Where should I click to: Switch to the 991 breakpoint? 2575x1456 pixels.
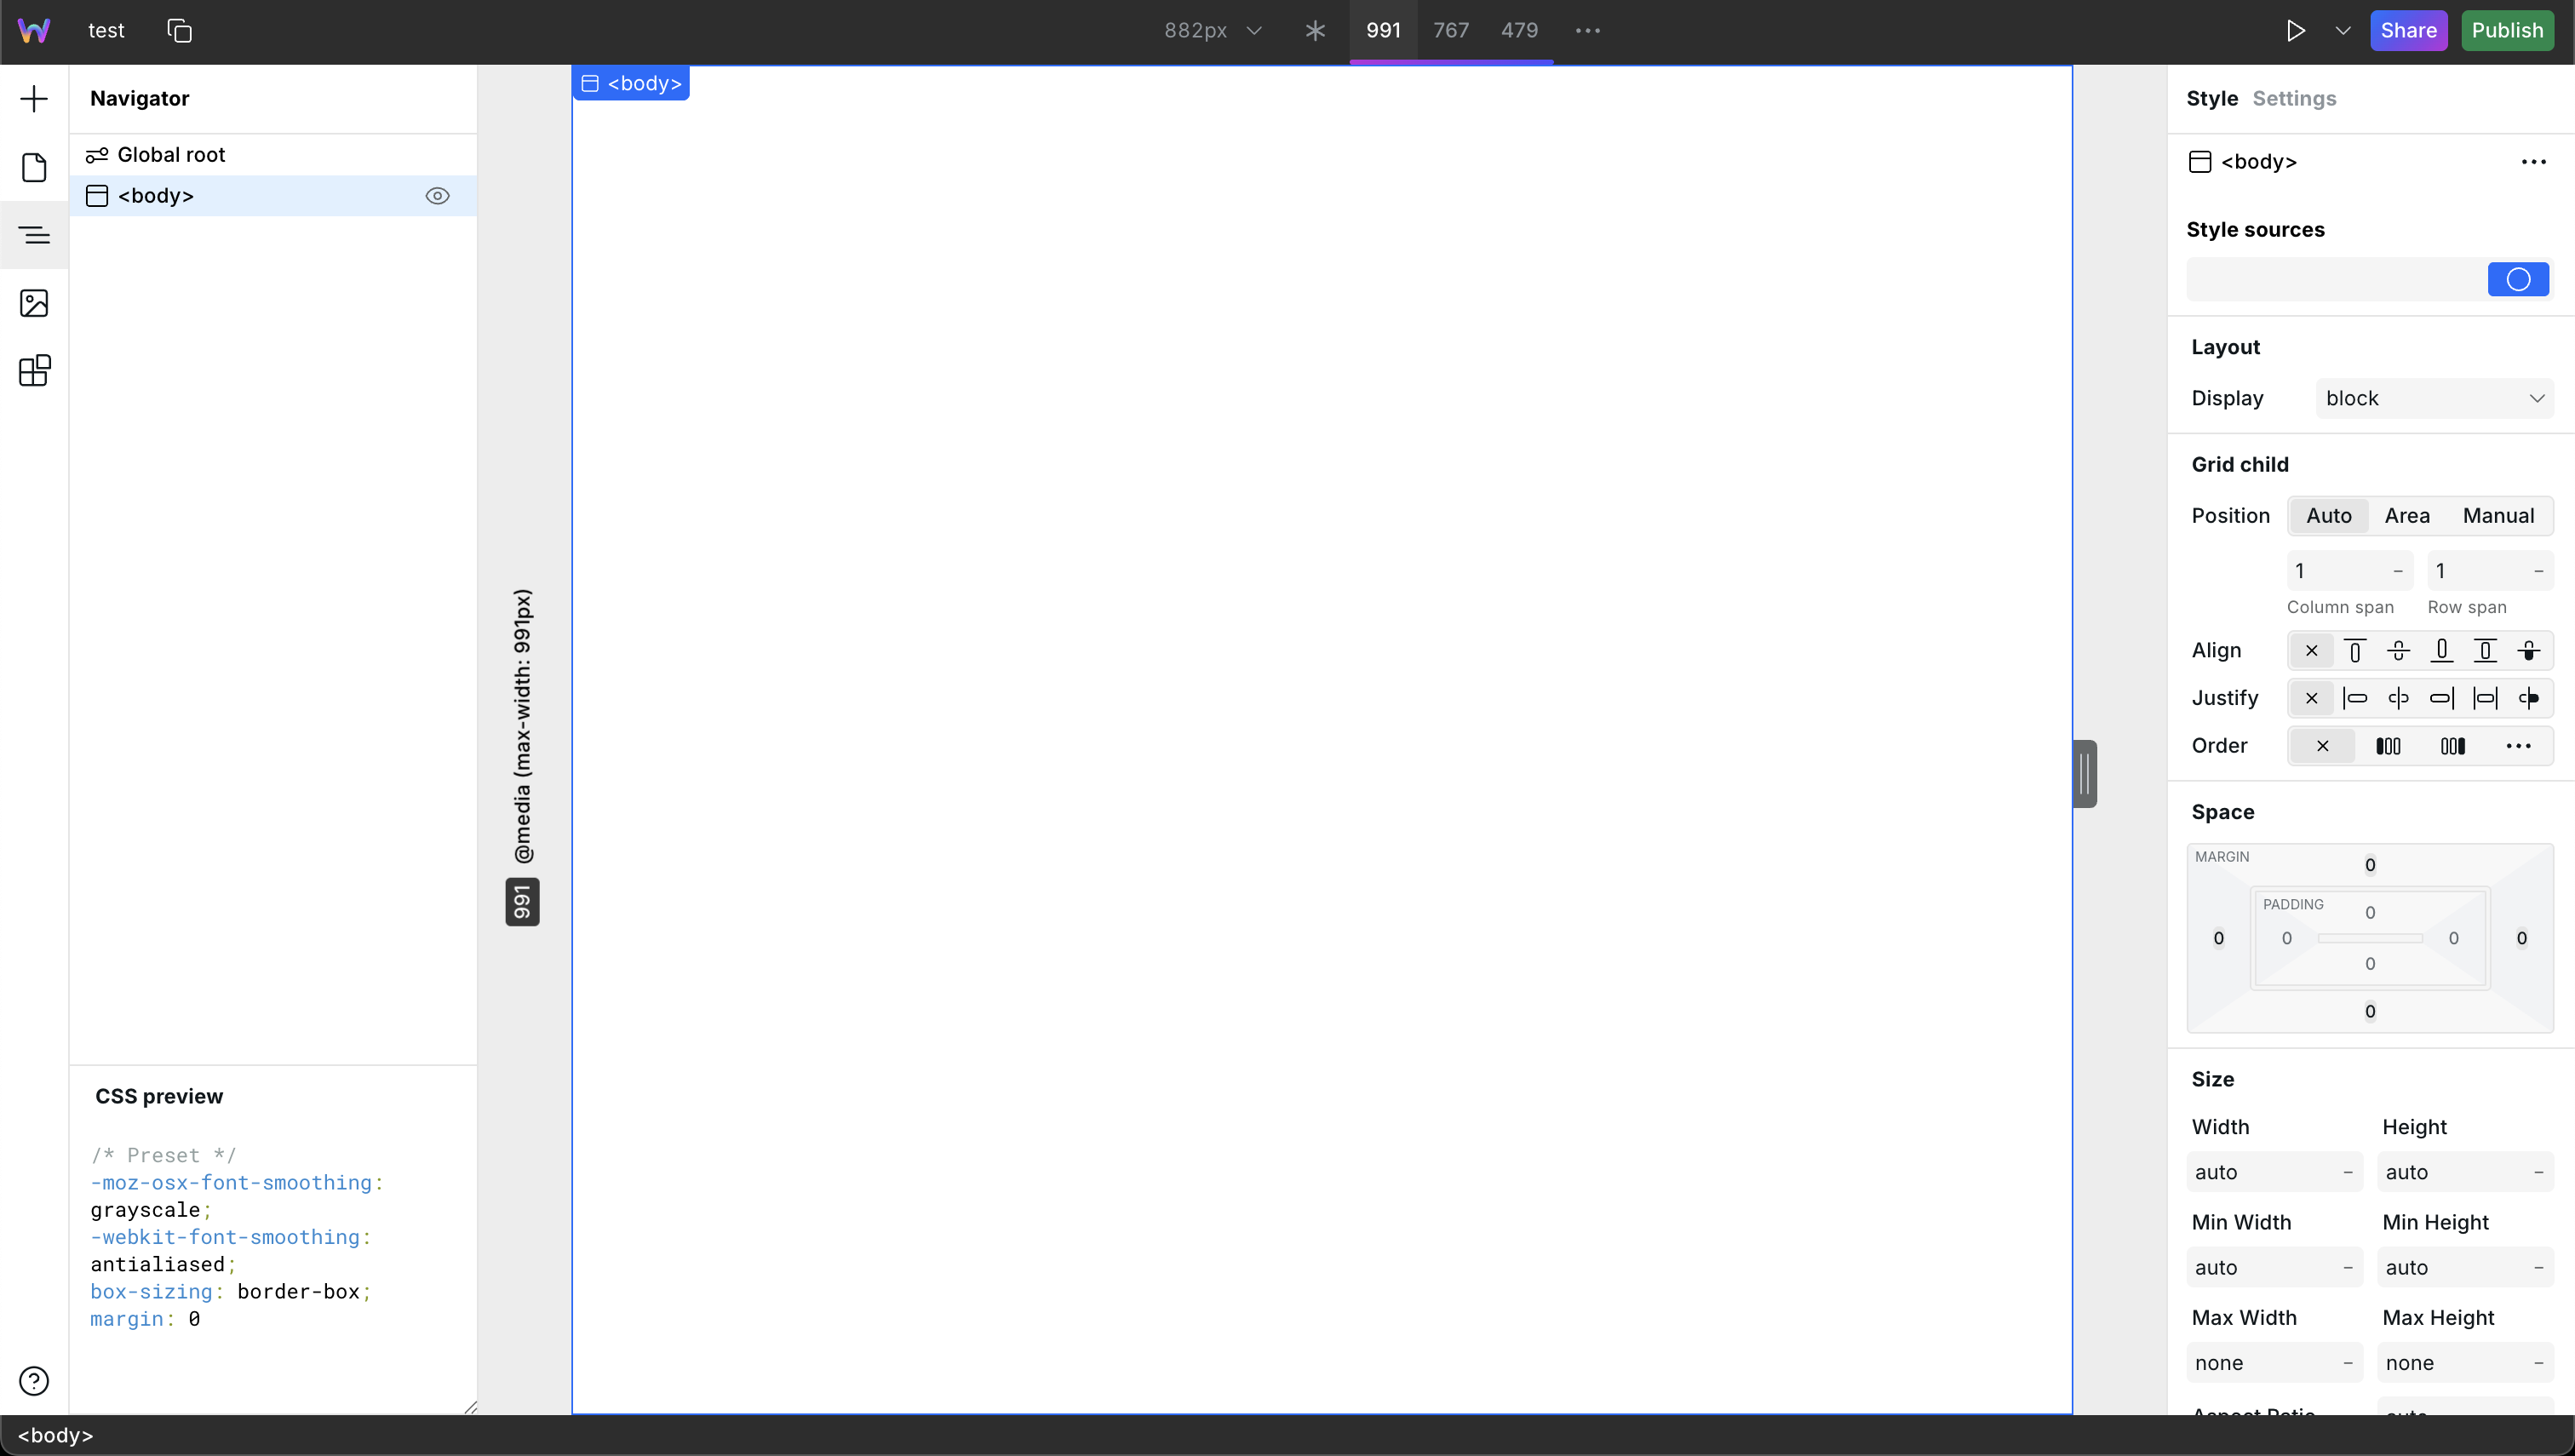(1383, 31)
